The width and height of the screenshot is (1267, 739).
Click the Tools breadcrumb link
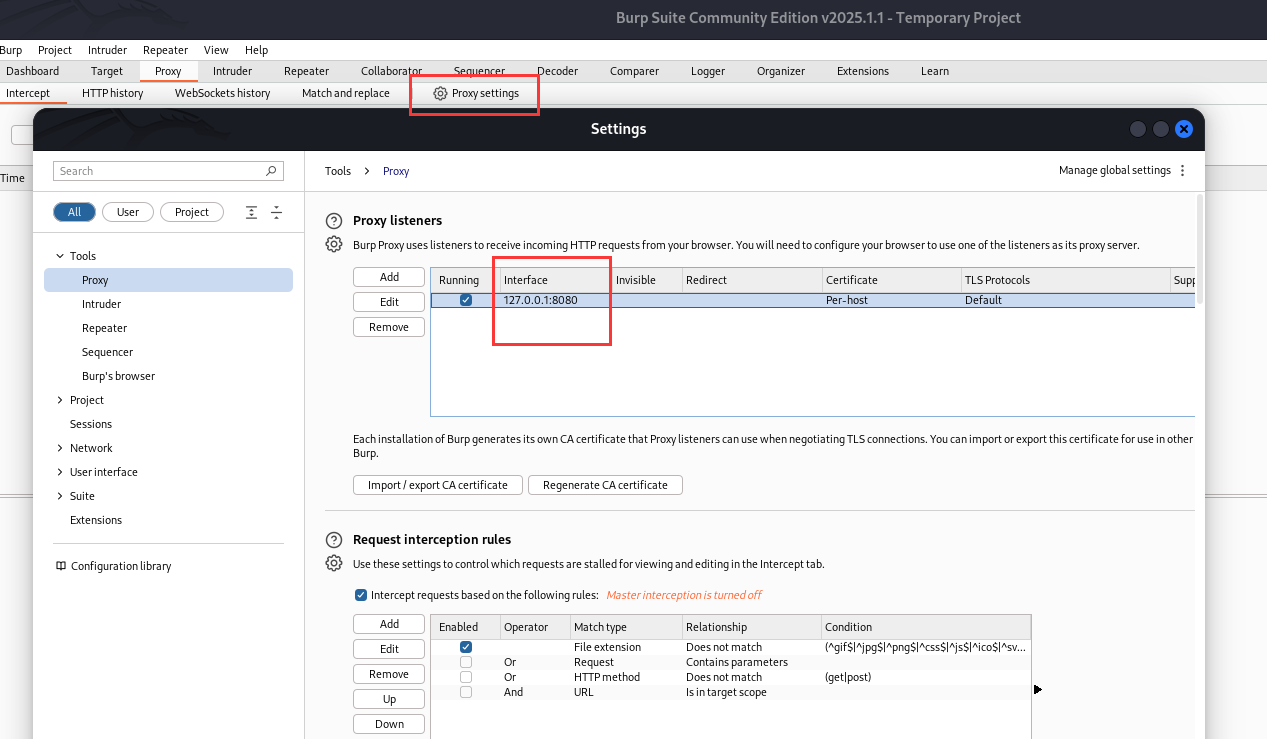(x=338, y=171)
